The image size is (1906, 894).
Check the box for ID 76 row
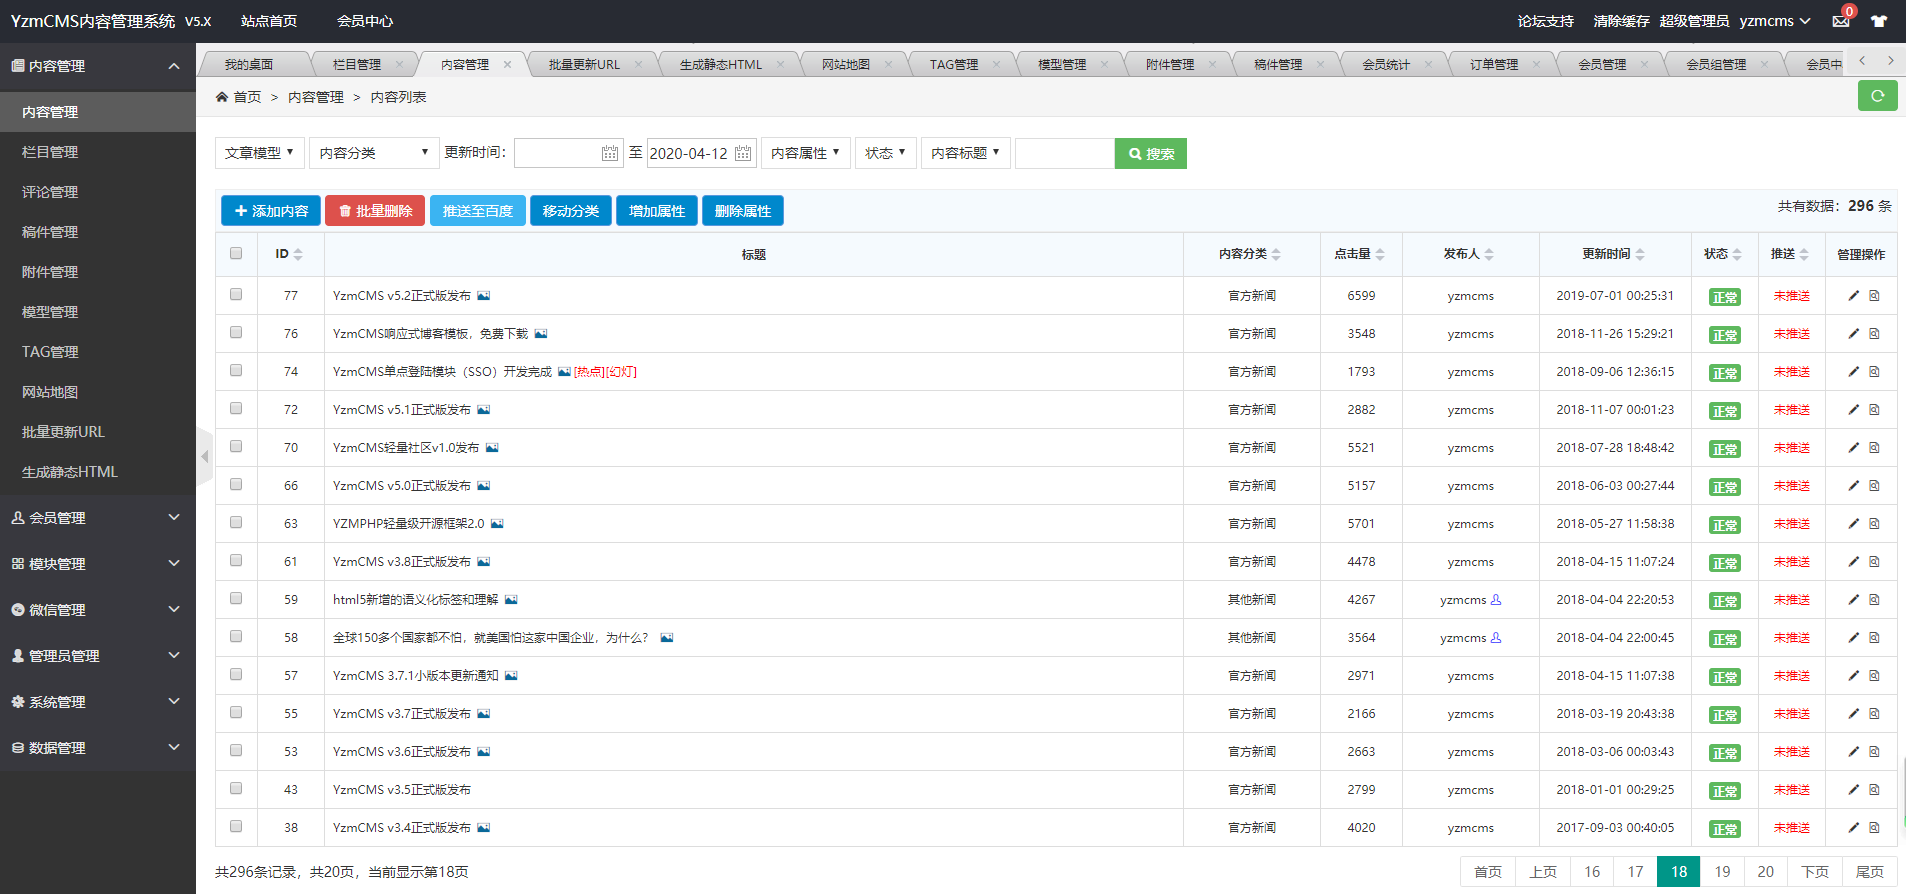(x=236, y=332)
